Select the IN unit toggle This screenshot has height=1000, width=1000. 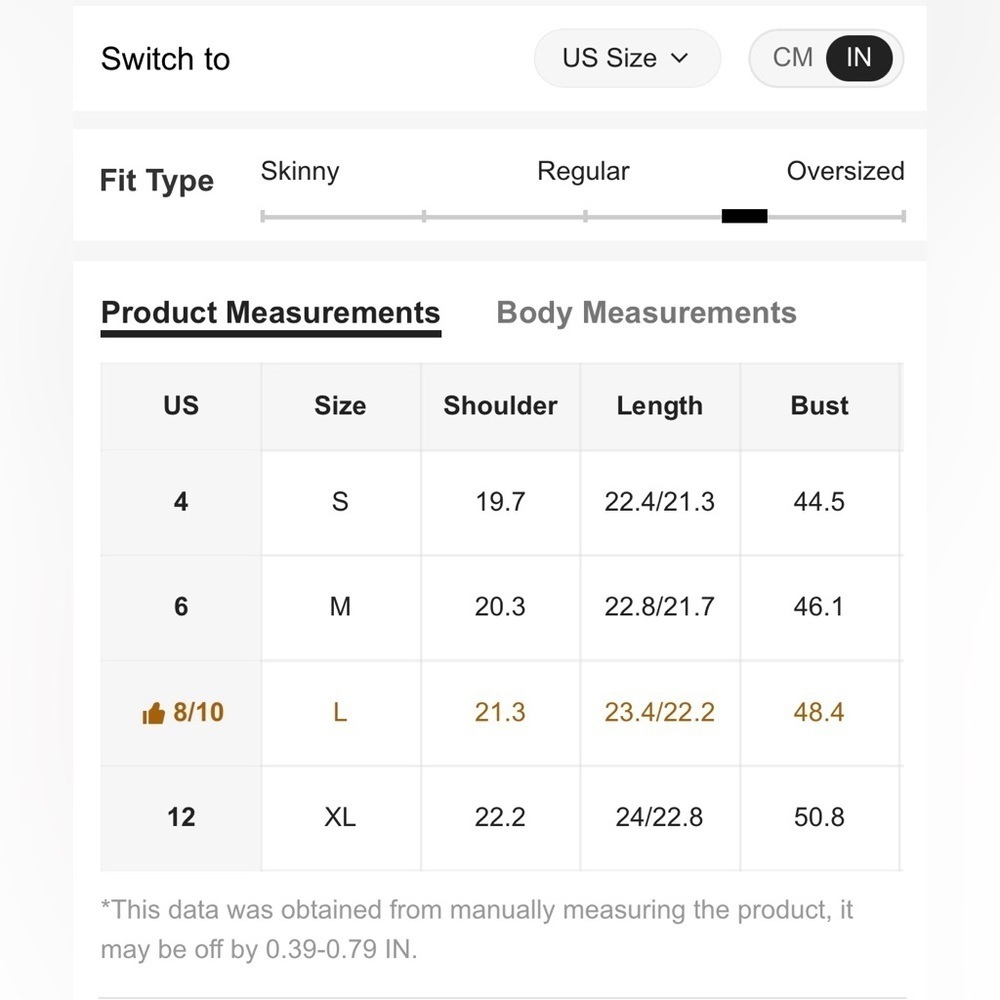(x=858, y=58)
